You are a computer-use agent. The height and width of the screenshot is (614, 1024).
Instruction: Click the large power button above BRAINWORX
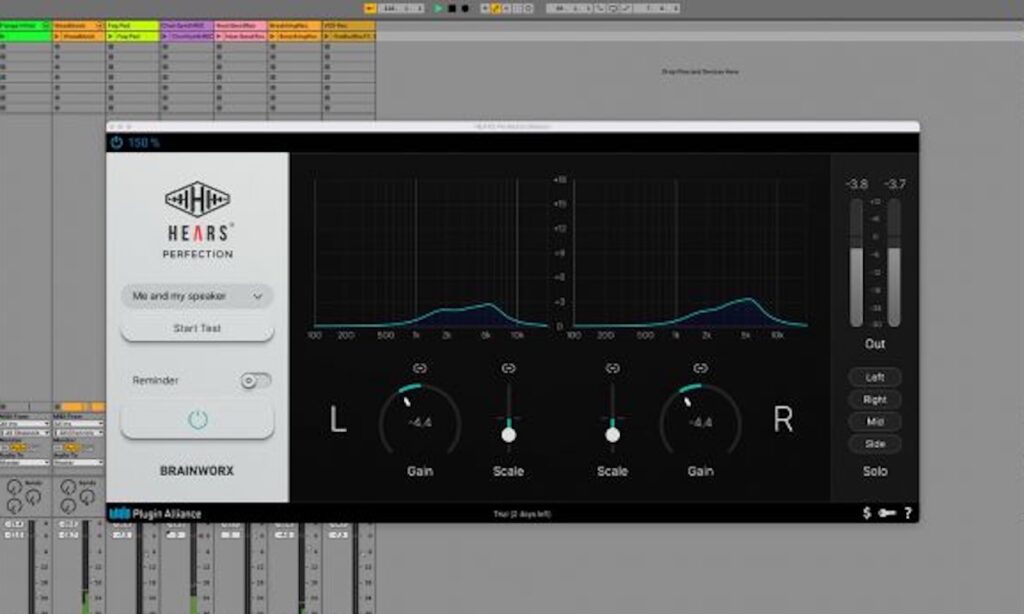[x=197, y=419]
